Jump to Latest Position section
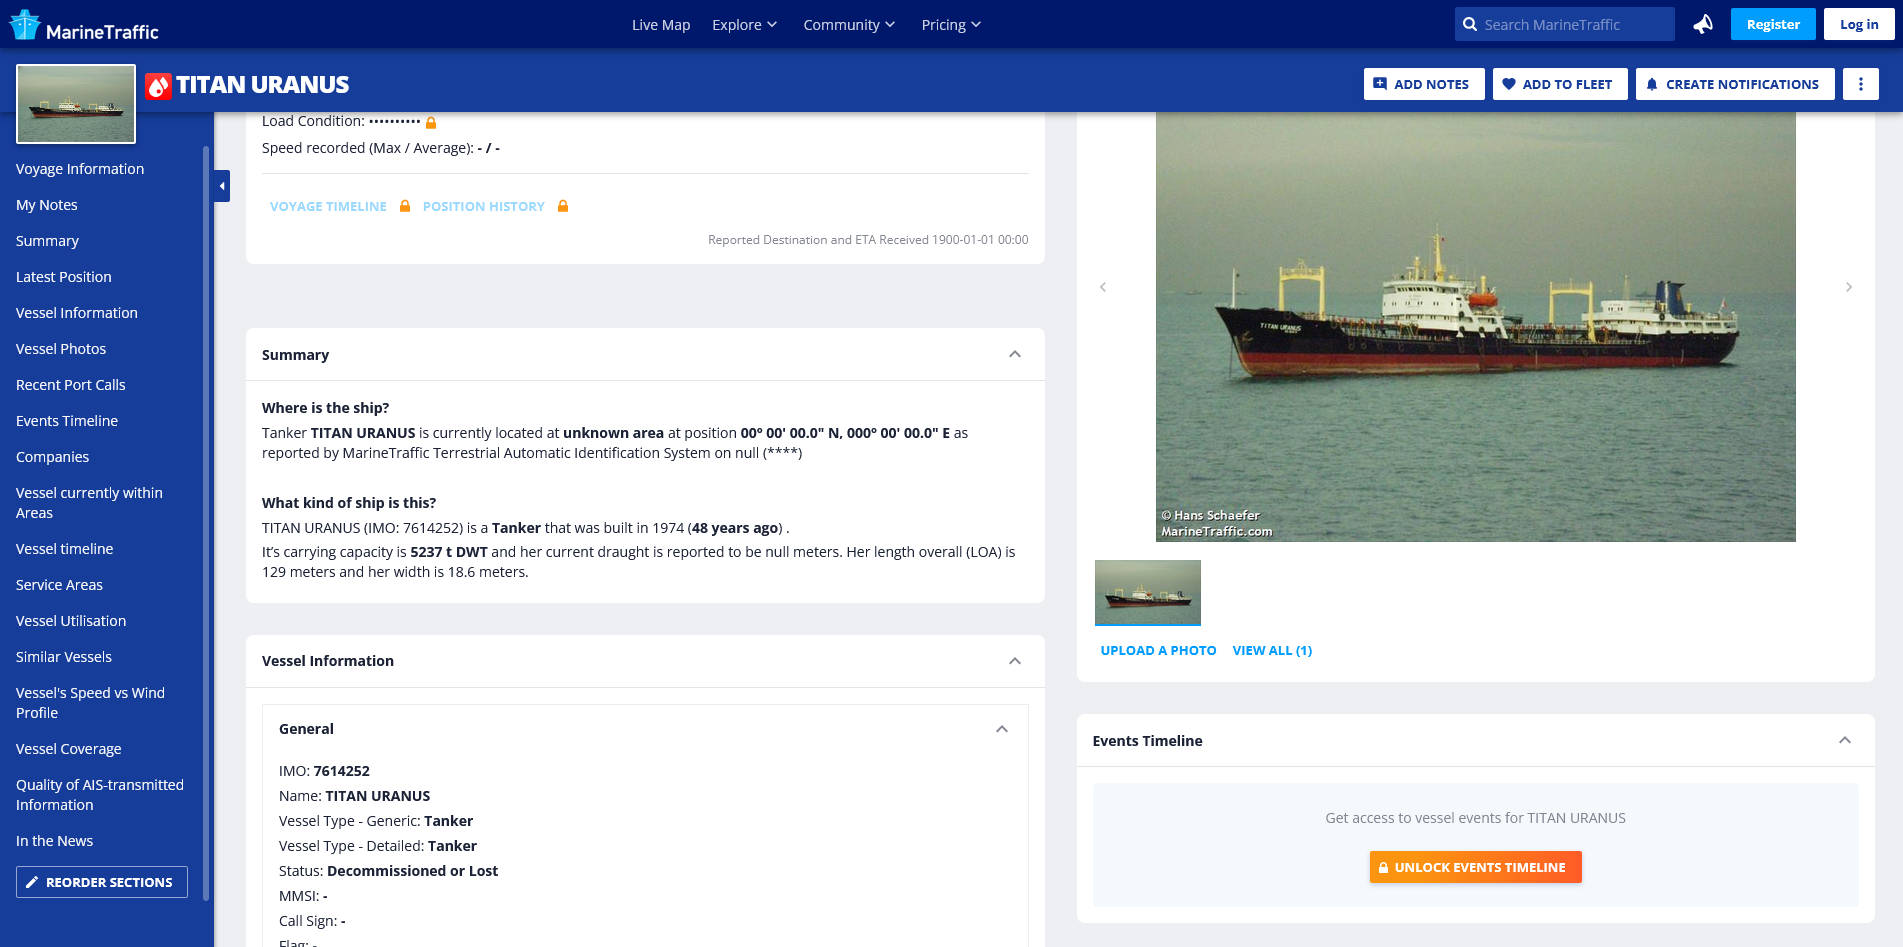 coord(64,277)
